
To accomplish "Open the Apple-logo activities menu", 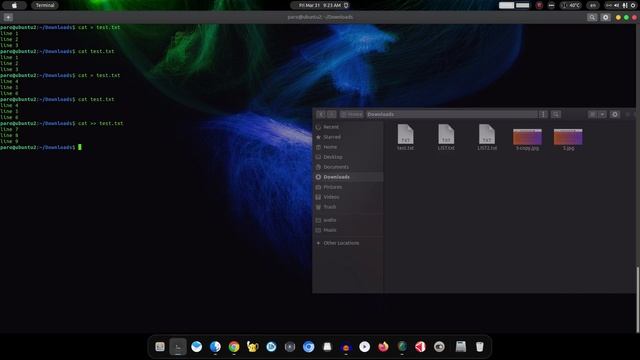I will coord(14,5).
